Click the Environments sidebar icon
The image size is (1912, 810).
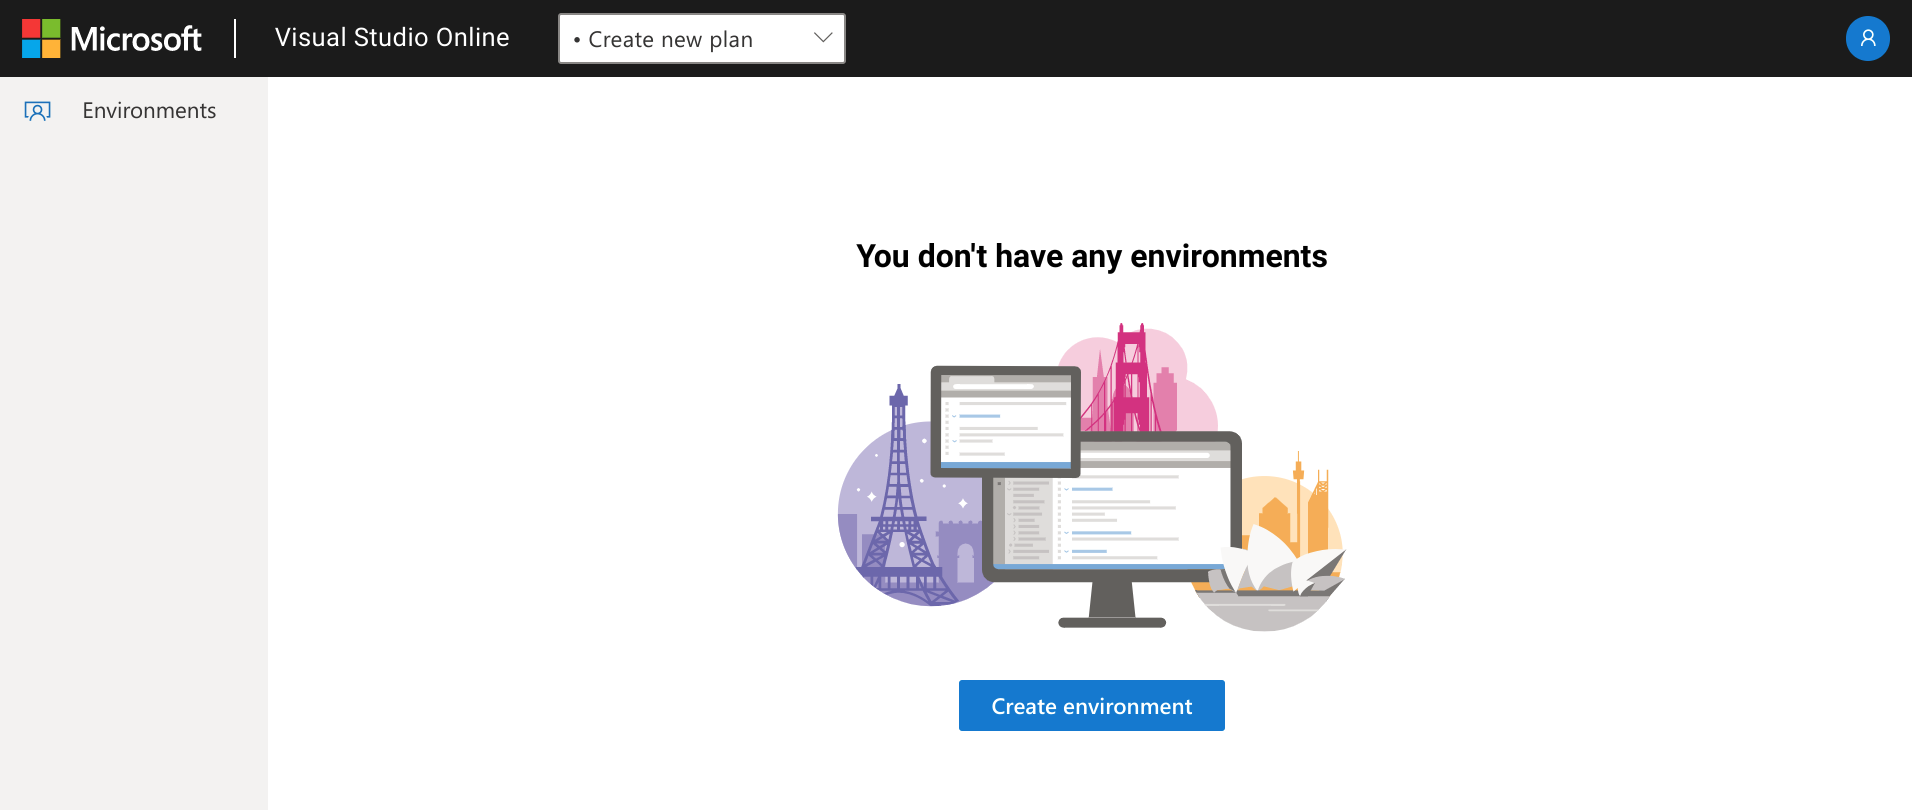click(38, 111)
